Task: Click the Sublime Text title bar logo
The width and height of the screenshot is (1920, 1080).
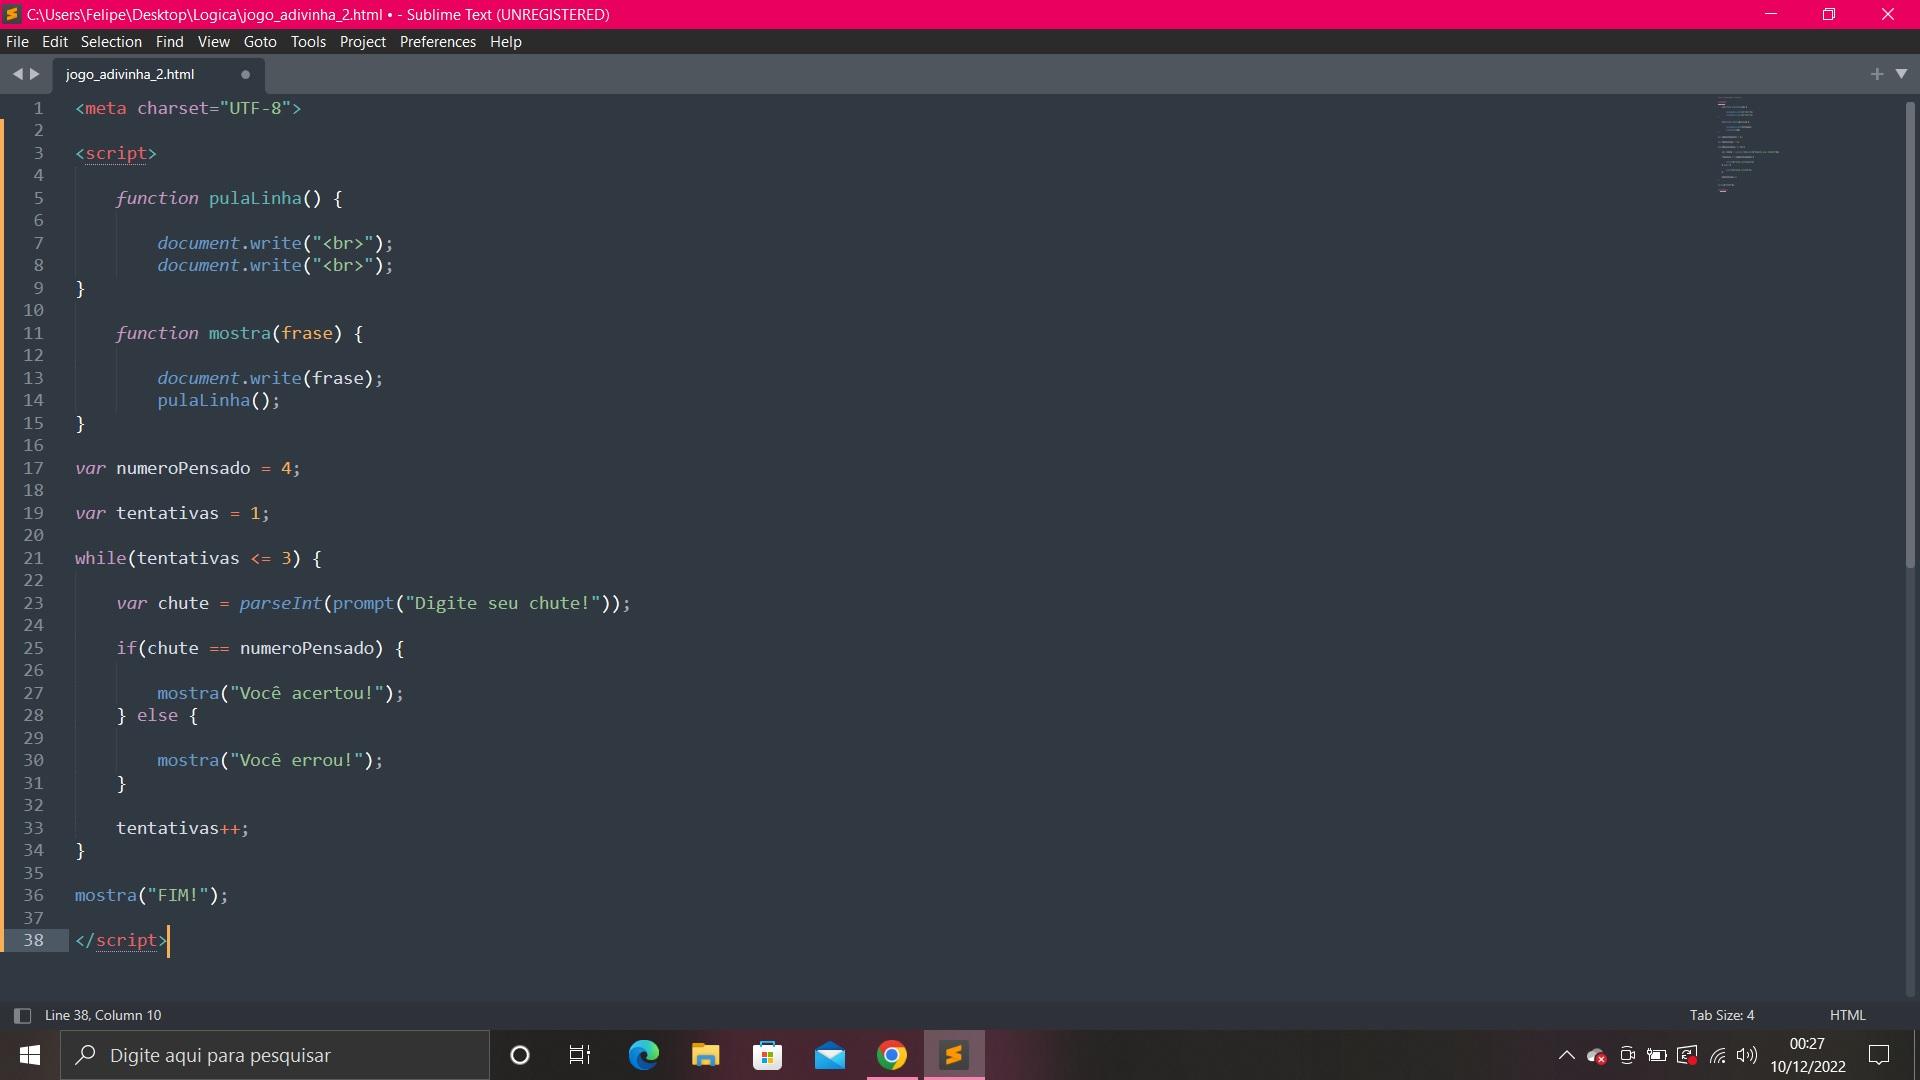Action: click(x=12, y=14)
